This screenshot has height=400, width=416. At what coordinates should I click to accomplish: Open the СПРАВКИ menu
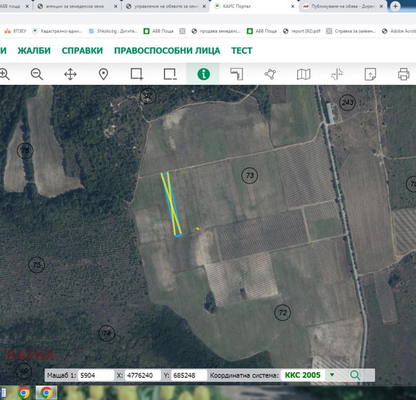pos(82,51)
